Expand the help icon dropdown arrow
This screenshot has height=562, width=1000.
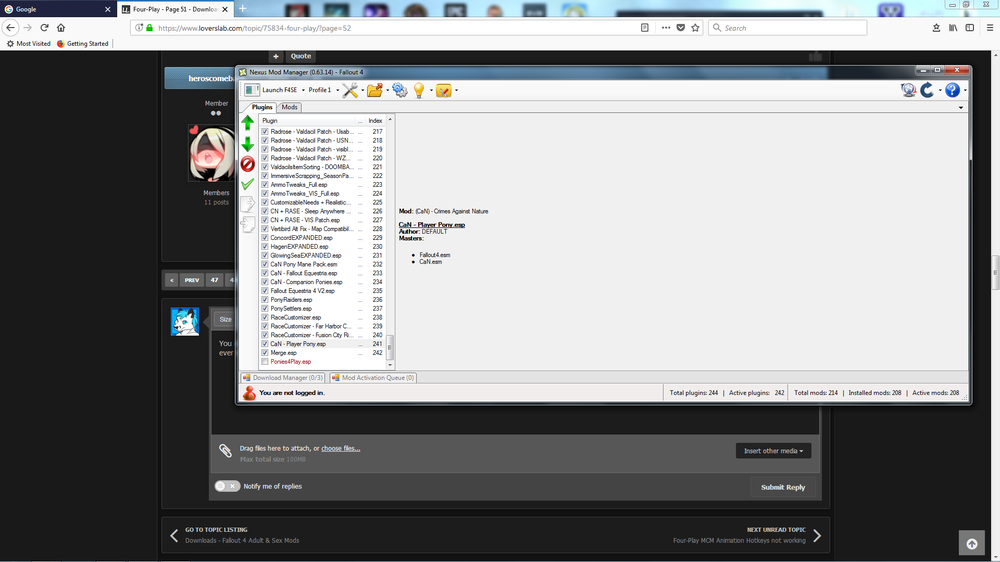coord(965,91)
